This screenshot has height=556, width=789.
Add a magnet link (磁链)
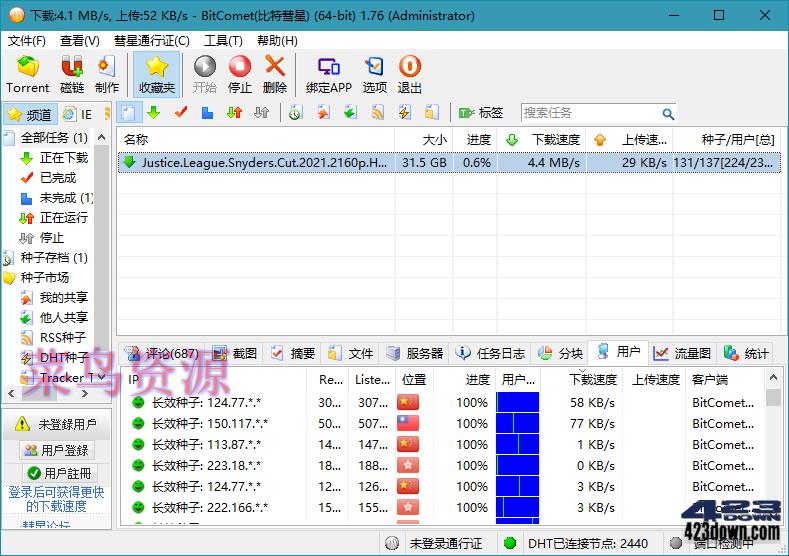(x=71, y=74)
